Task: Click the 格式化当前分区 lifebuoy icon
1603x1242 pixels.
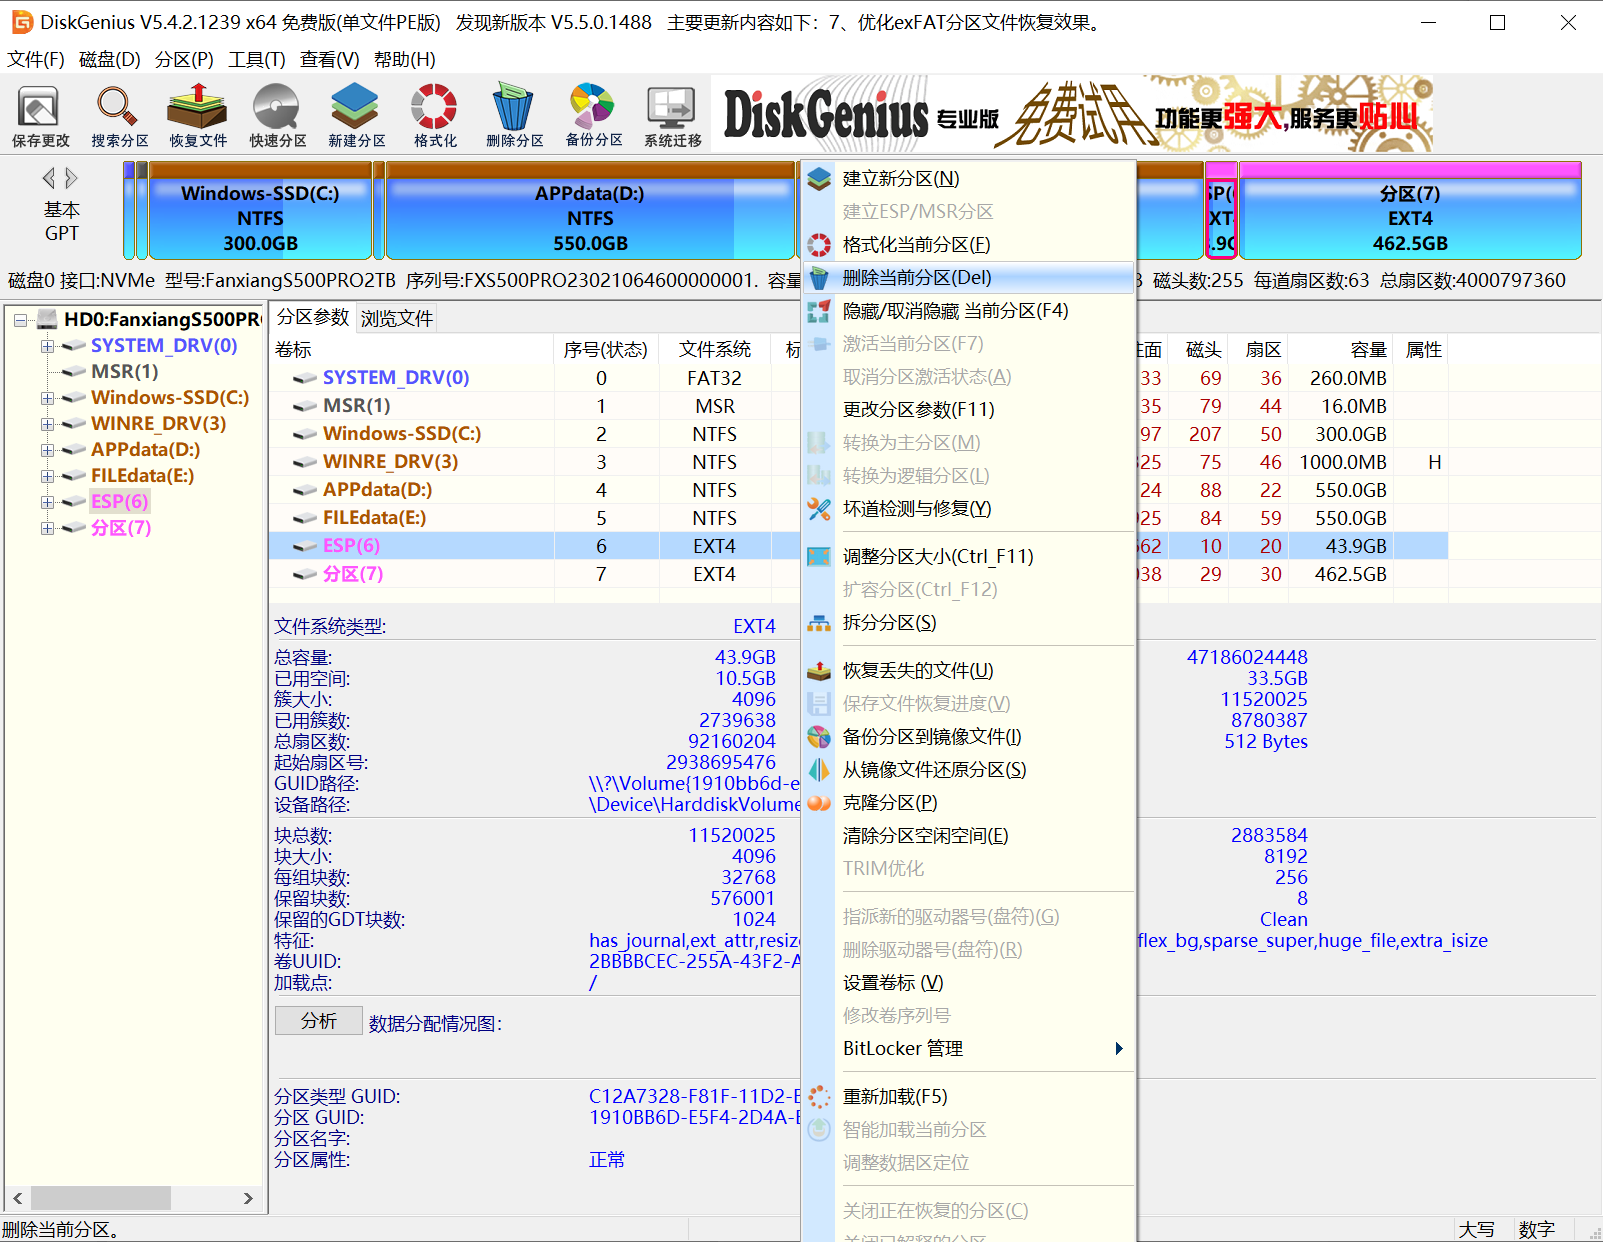Action: [819, 245]
